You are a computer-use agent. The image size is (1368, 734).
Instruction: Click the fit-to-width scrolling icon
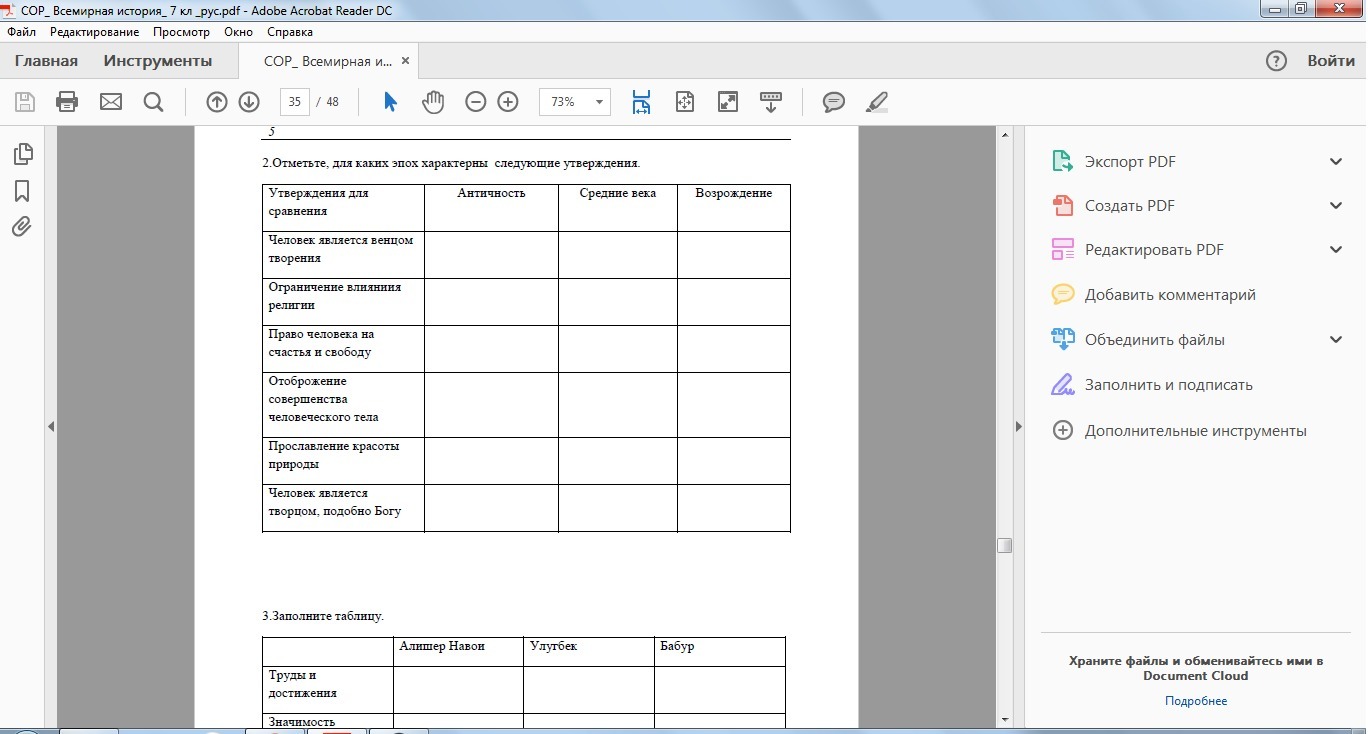pos(641,102)
